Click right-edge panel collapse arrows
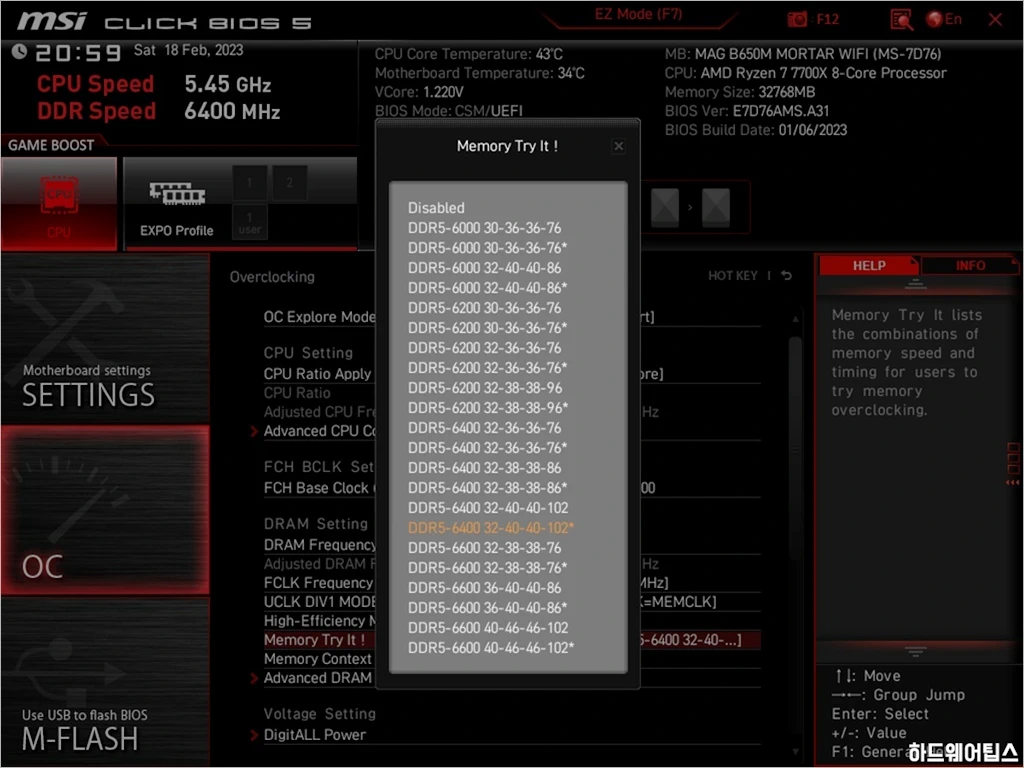Screen dimensions: 1024x768 click(x=1013, y=483)
